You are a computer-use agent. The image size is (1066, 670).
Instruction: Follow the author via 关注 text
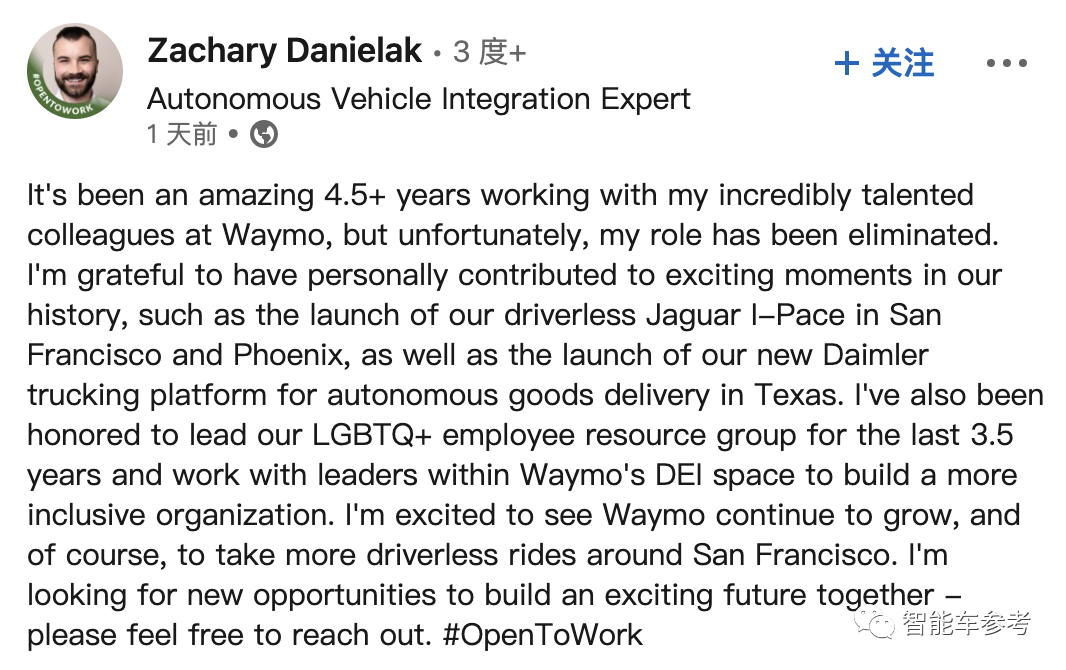click(902, 64)
